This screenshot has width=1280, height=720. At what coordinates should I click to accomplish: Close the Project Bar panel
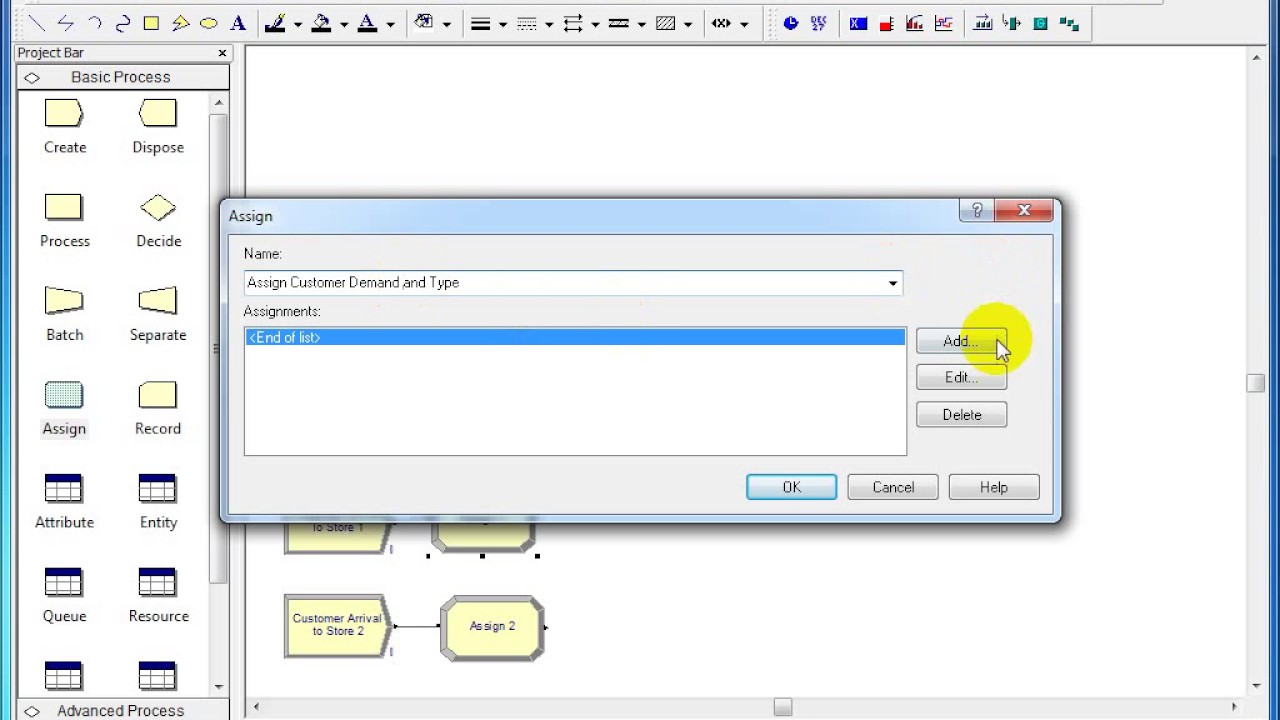pos(222,53)
